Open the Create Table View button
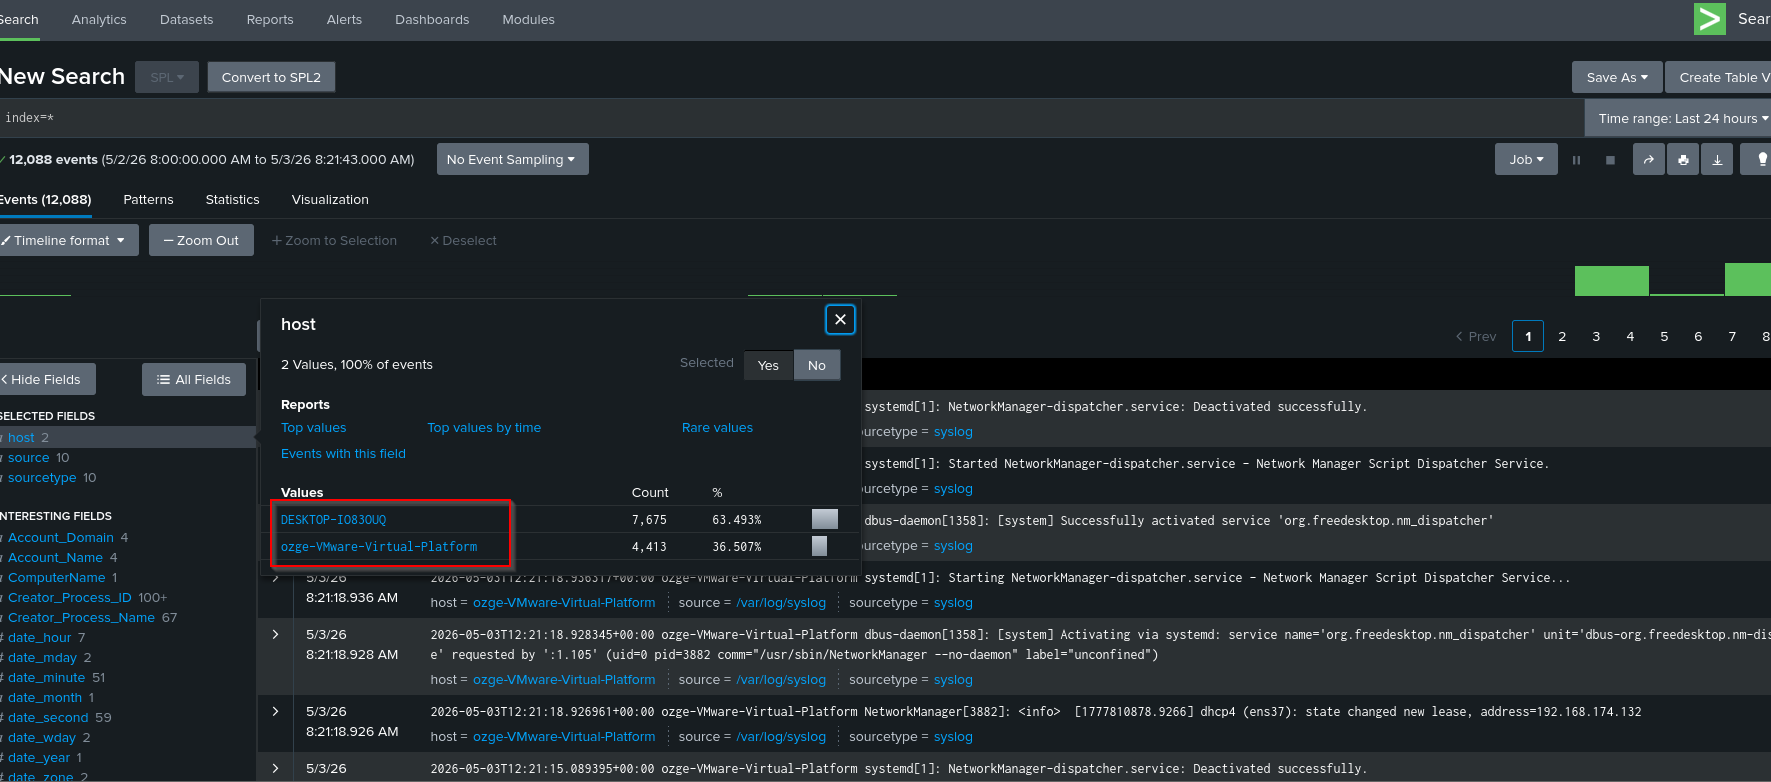 pos(1718,77)
